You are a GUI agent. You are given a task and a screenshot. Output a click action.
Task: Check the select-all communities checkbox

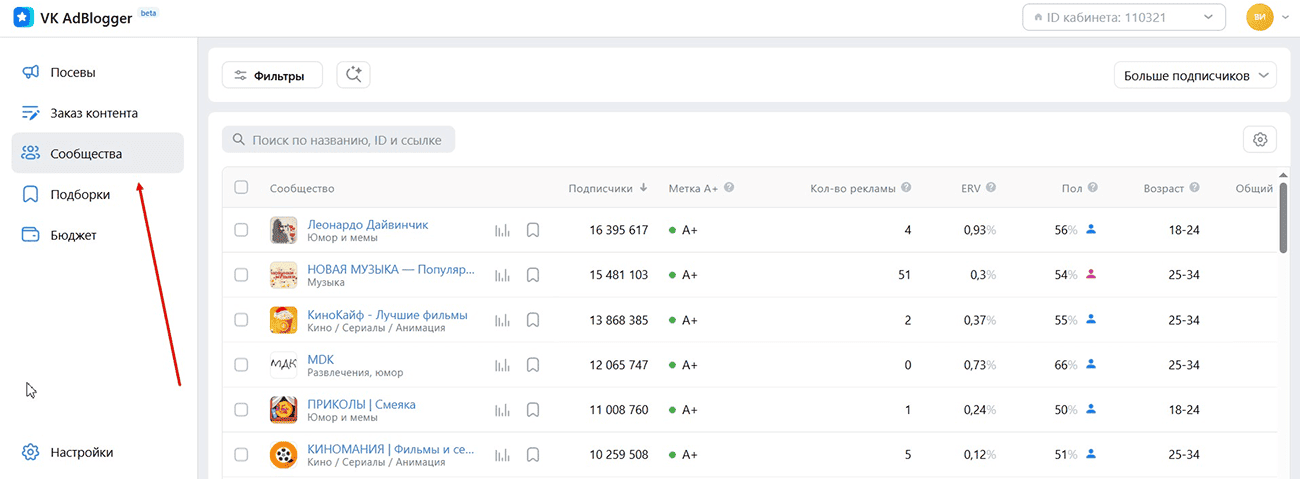pyautogui.click(x=241, y=188)
